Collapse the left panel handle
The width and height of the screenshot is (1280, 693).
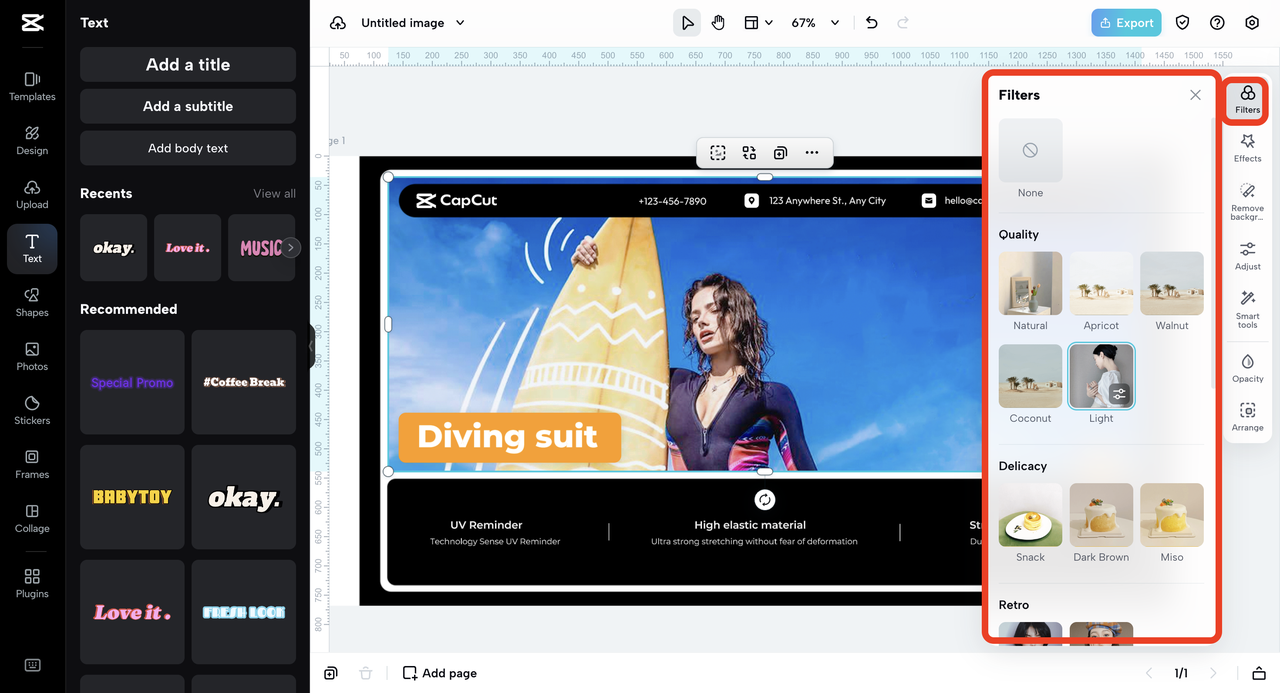[x=311, y=346]
